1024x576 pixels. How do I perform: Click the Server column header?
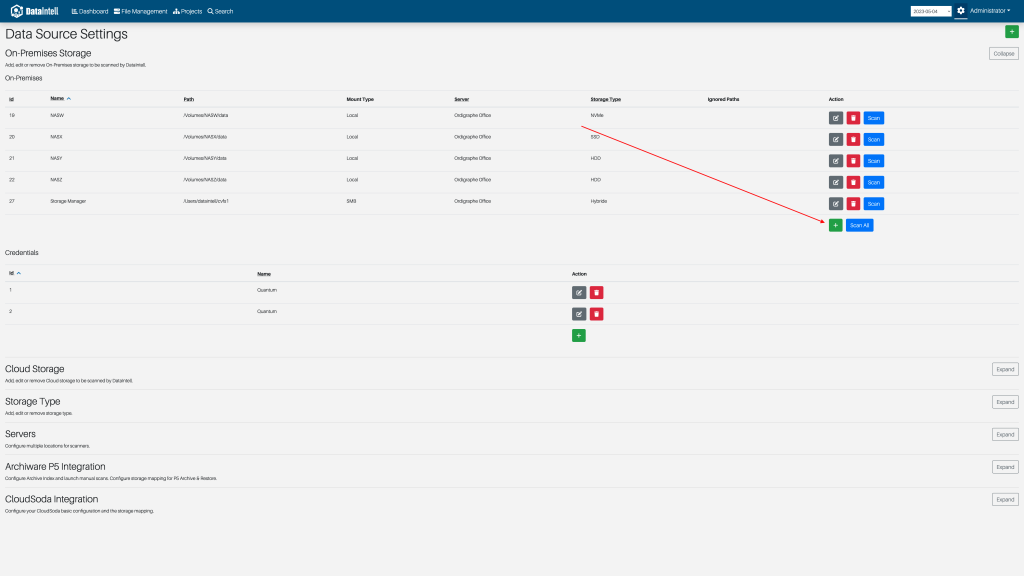pyautogui.click(x=462, y=99)
